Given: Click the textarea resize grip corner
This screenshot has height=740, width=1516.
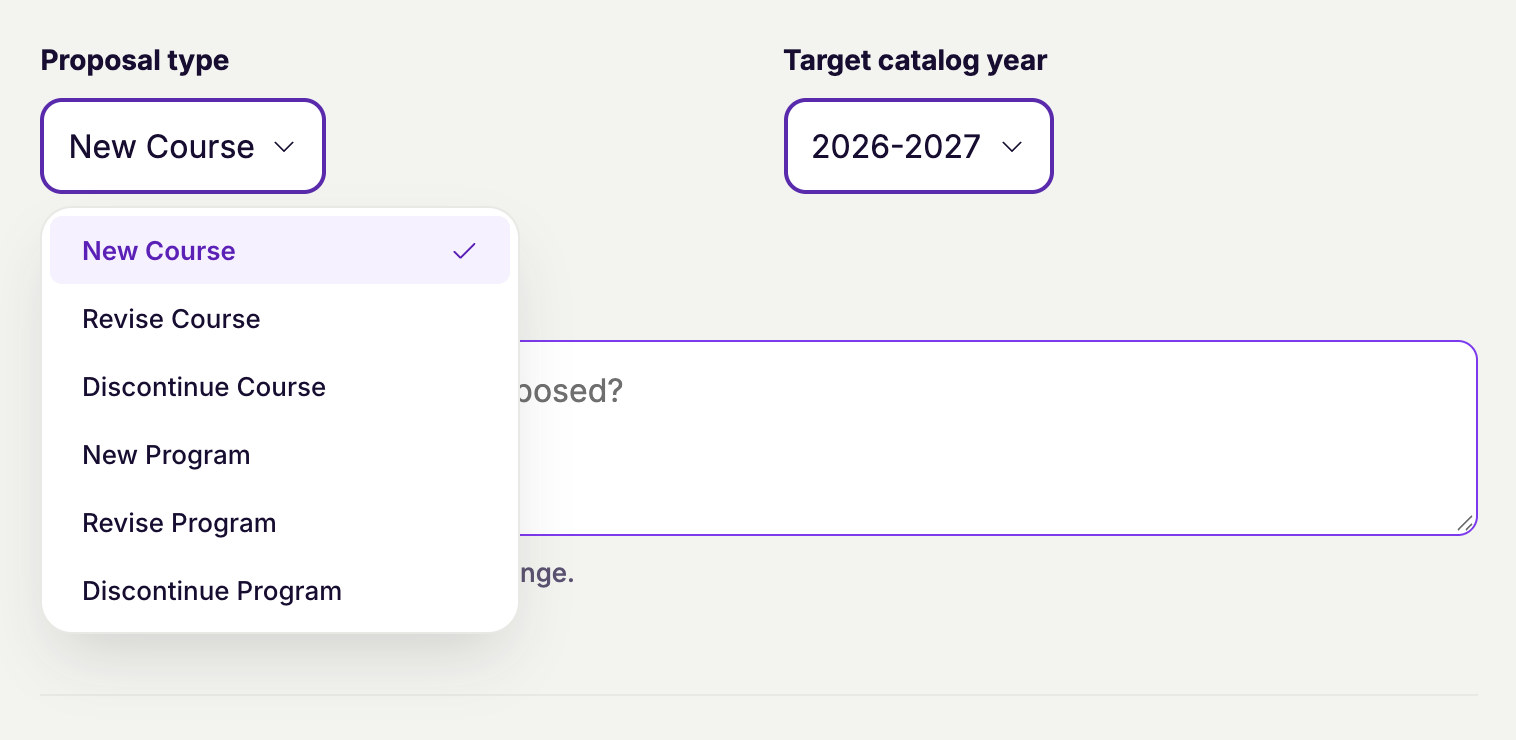Looking at the screenshot, I should (x=1465, y=523).
